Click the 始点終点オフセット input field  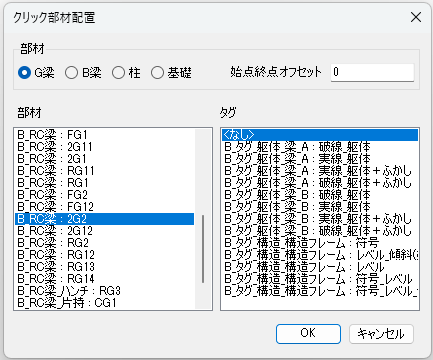372,72
